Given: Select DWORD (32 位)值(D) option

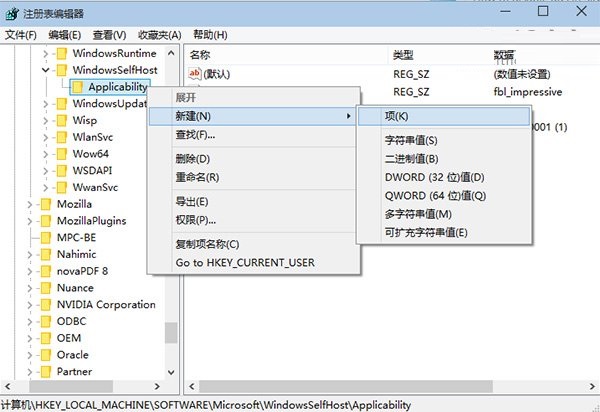Looking at the screenshot, I should click(x=444, y=178).
